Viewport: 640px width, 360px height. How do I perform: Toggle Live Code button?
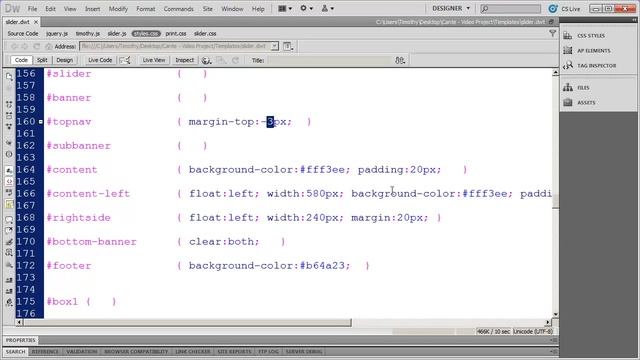point(100,60)
